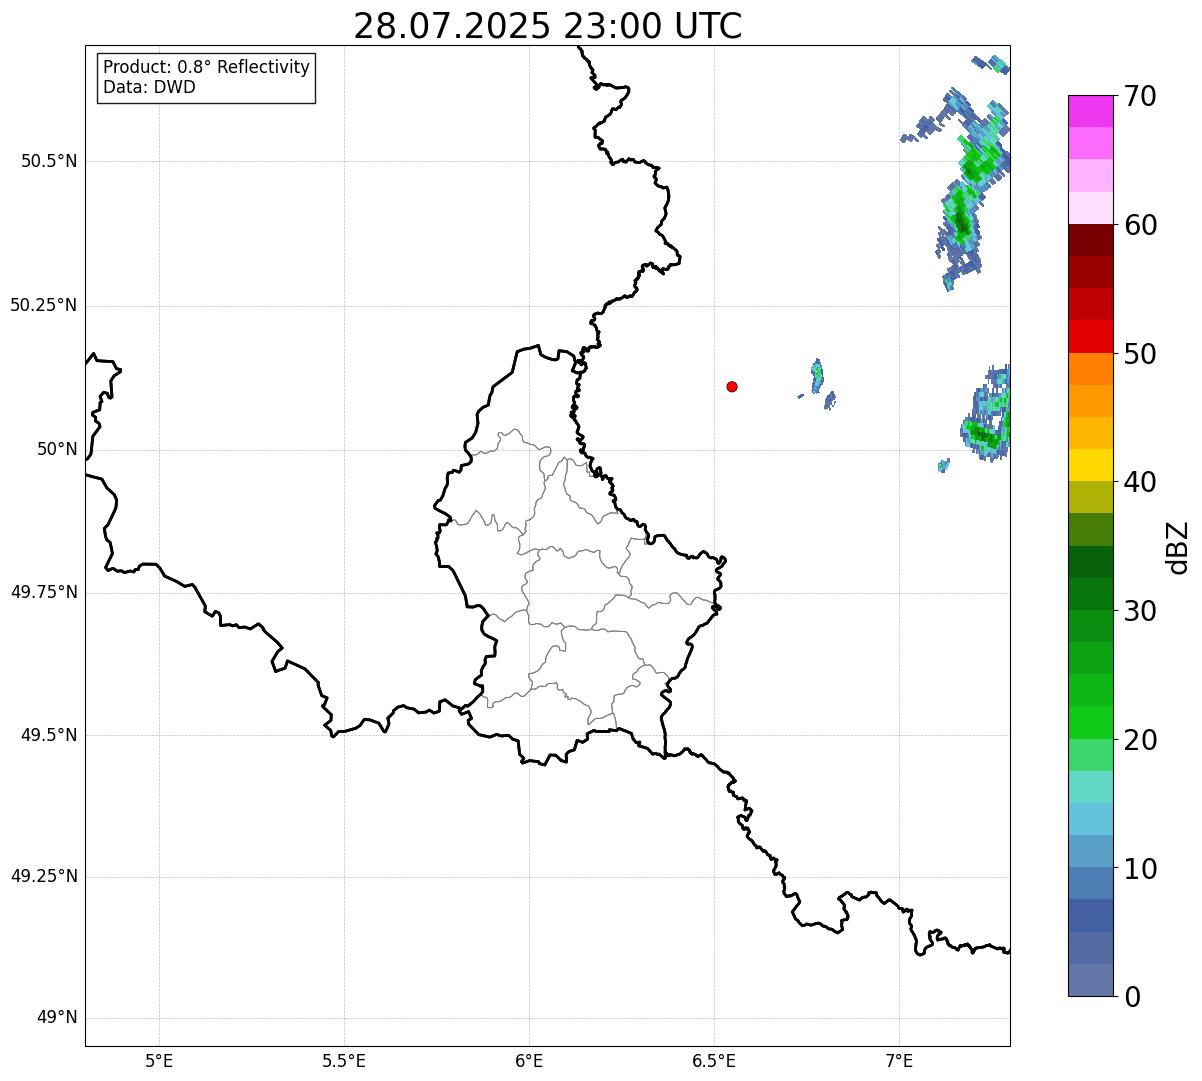Click the title text 28.07.2025 23:00 UTC

548,26
